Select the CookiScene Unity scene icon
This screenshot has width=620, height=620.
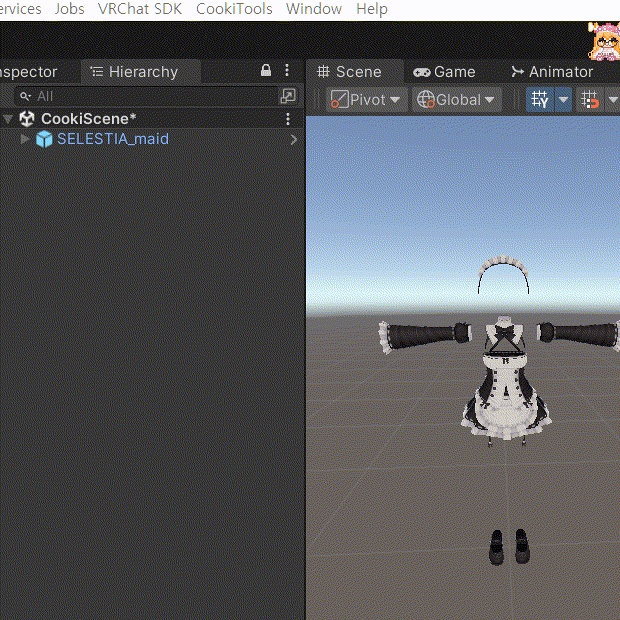tap(27, 119)
